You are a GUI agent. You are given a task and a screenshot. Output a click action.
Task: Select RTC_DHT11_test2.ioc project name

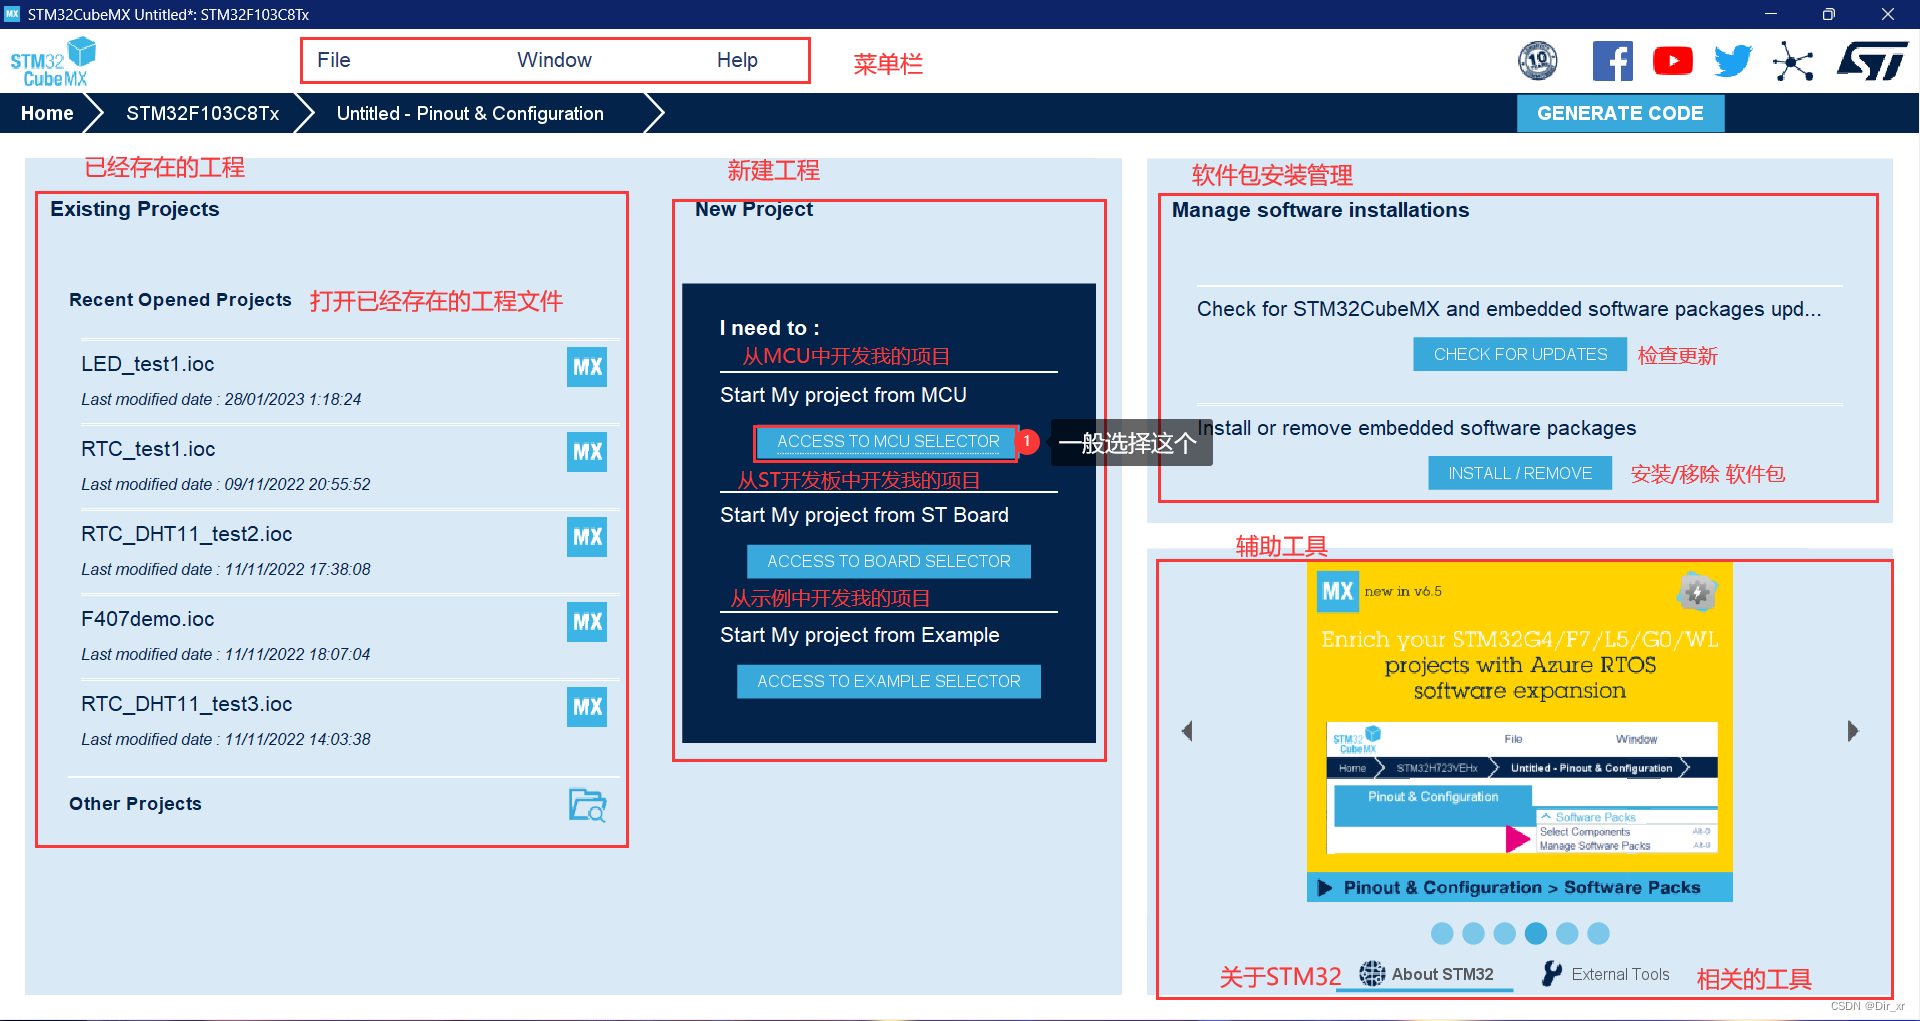187,534
